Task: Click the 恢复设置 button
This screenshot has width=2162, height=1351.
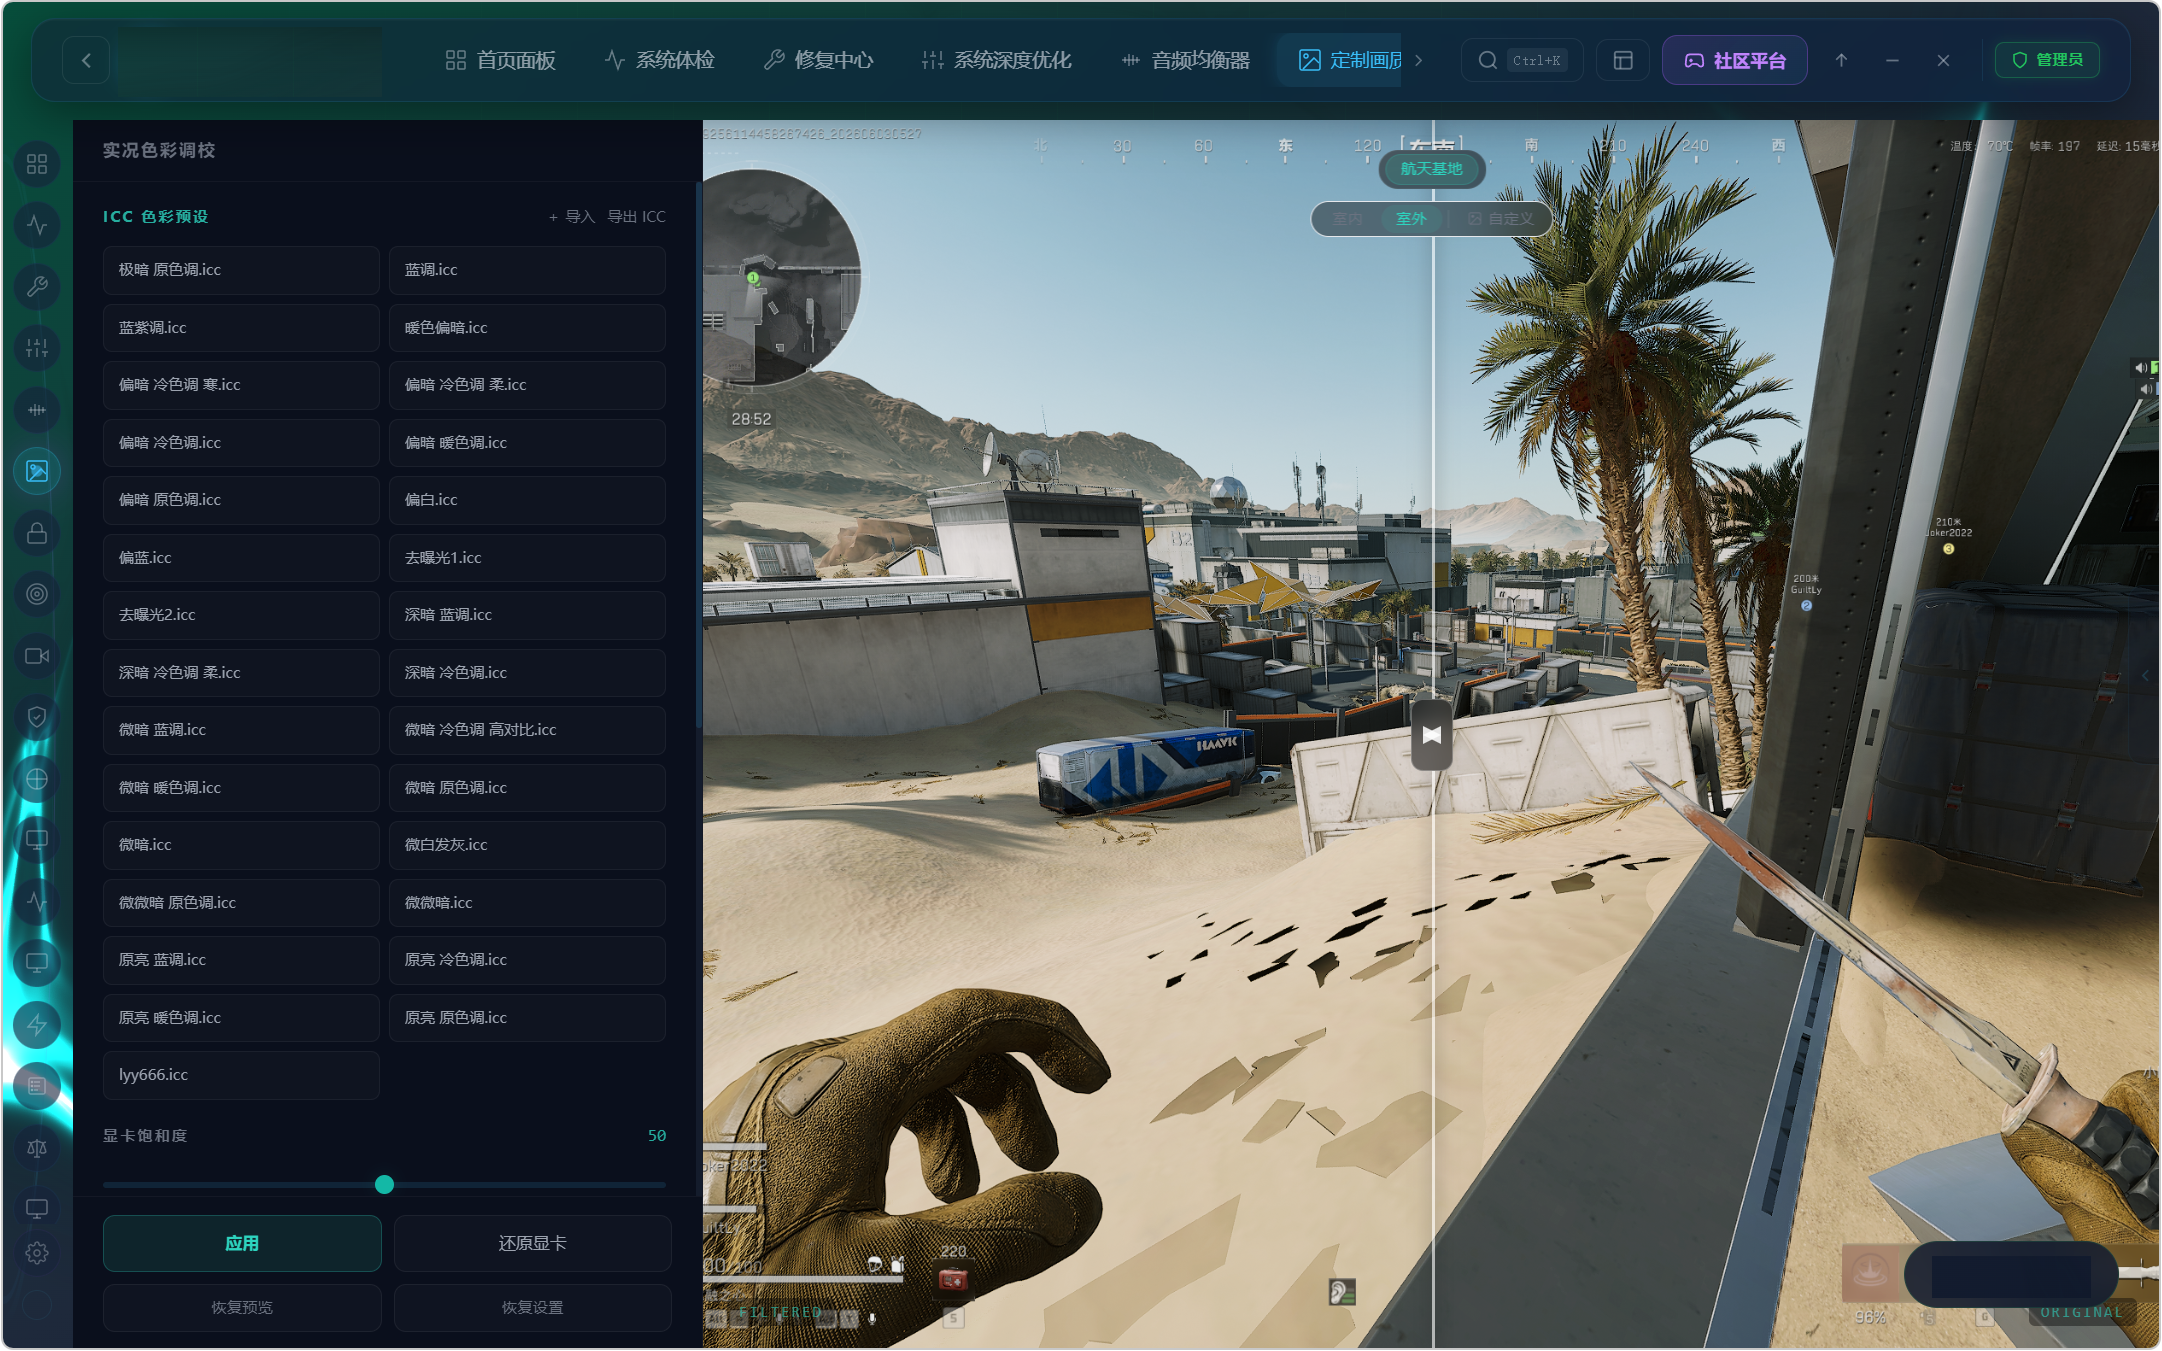Action: [x=532, y=1307]
